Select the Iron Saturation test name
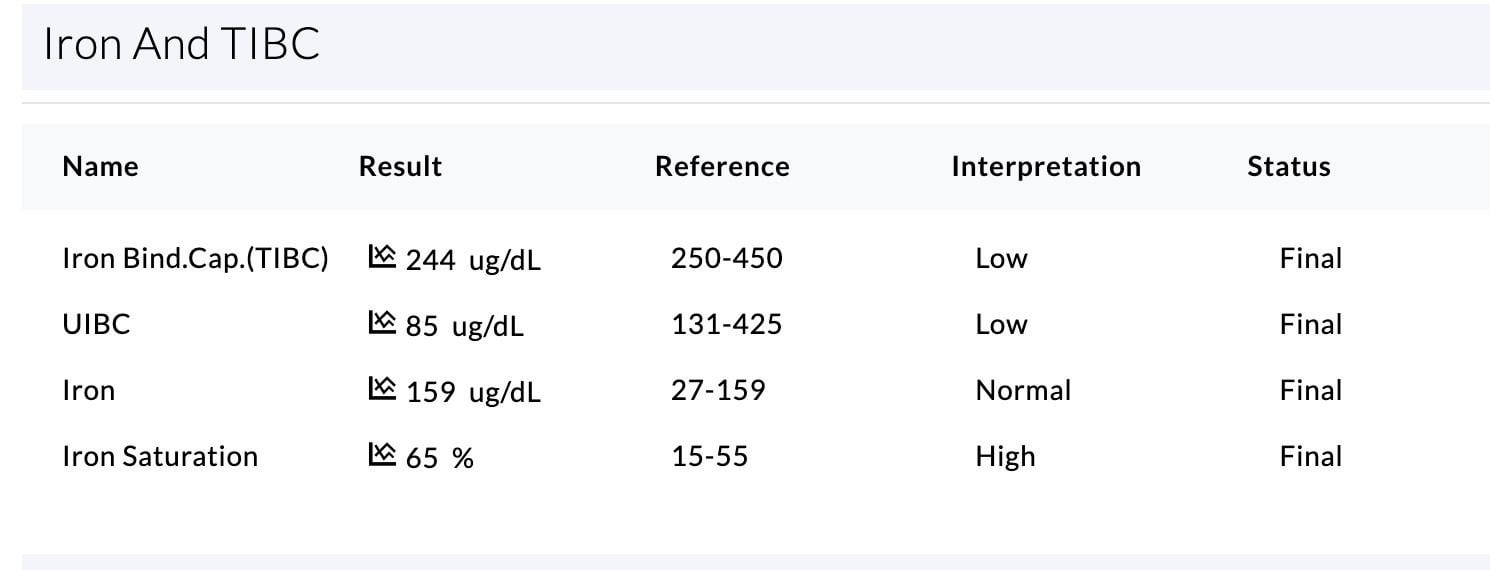Viewport: 1490px width, 570px height. coord(160,457)
